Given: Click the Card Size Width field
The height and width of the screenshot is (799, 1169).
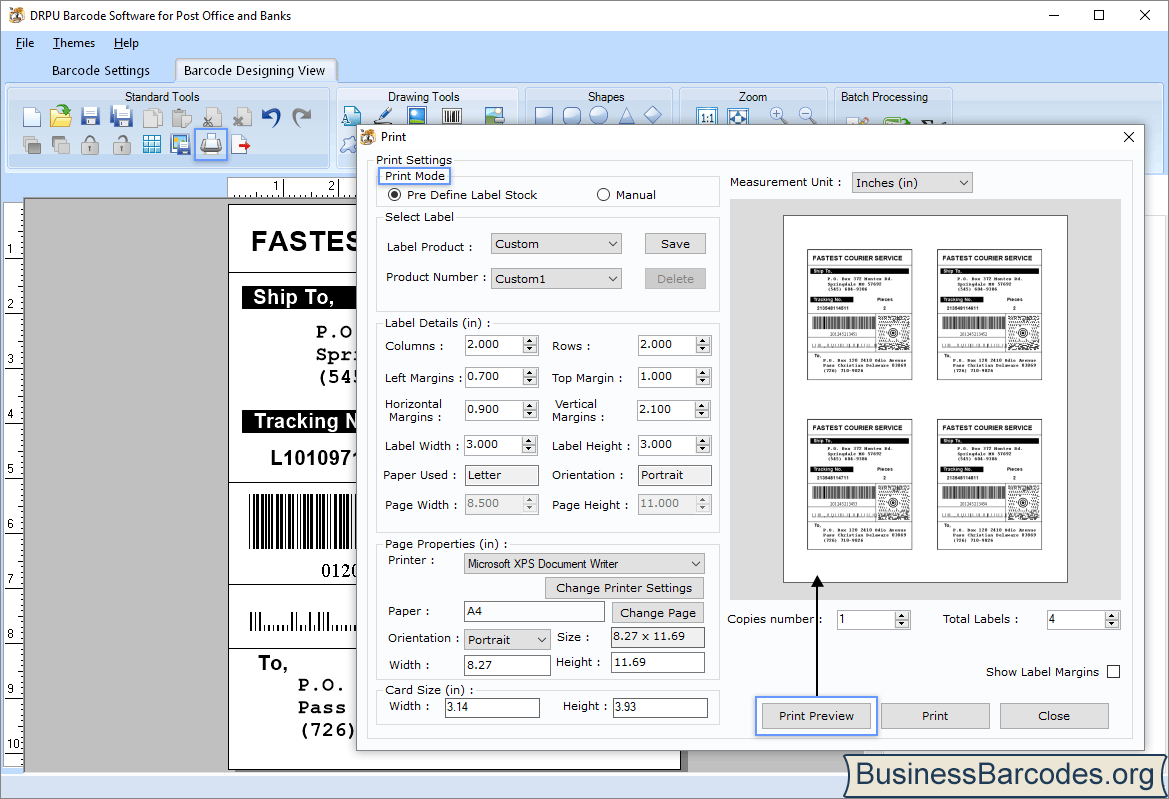Looking at the screenshot, I should tap(492, 707).
